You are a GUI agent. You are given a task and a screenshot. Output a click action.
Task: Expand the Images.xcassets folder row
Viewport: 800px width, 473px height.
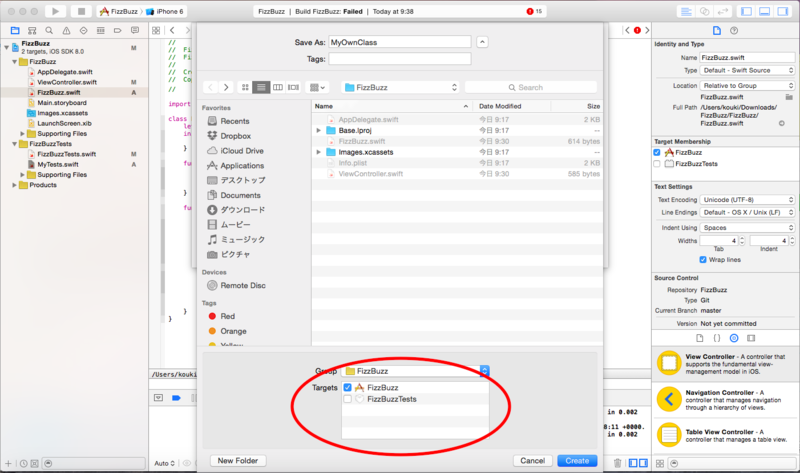pyautogui.click(x=318, y=152)
